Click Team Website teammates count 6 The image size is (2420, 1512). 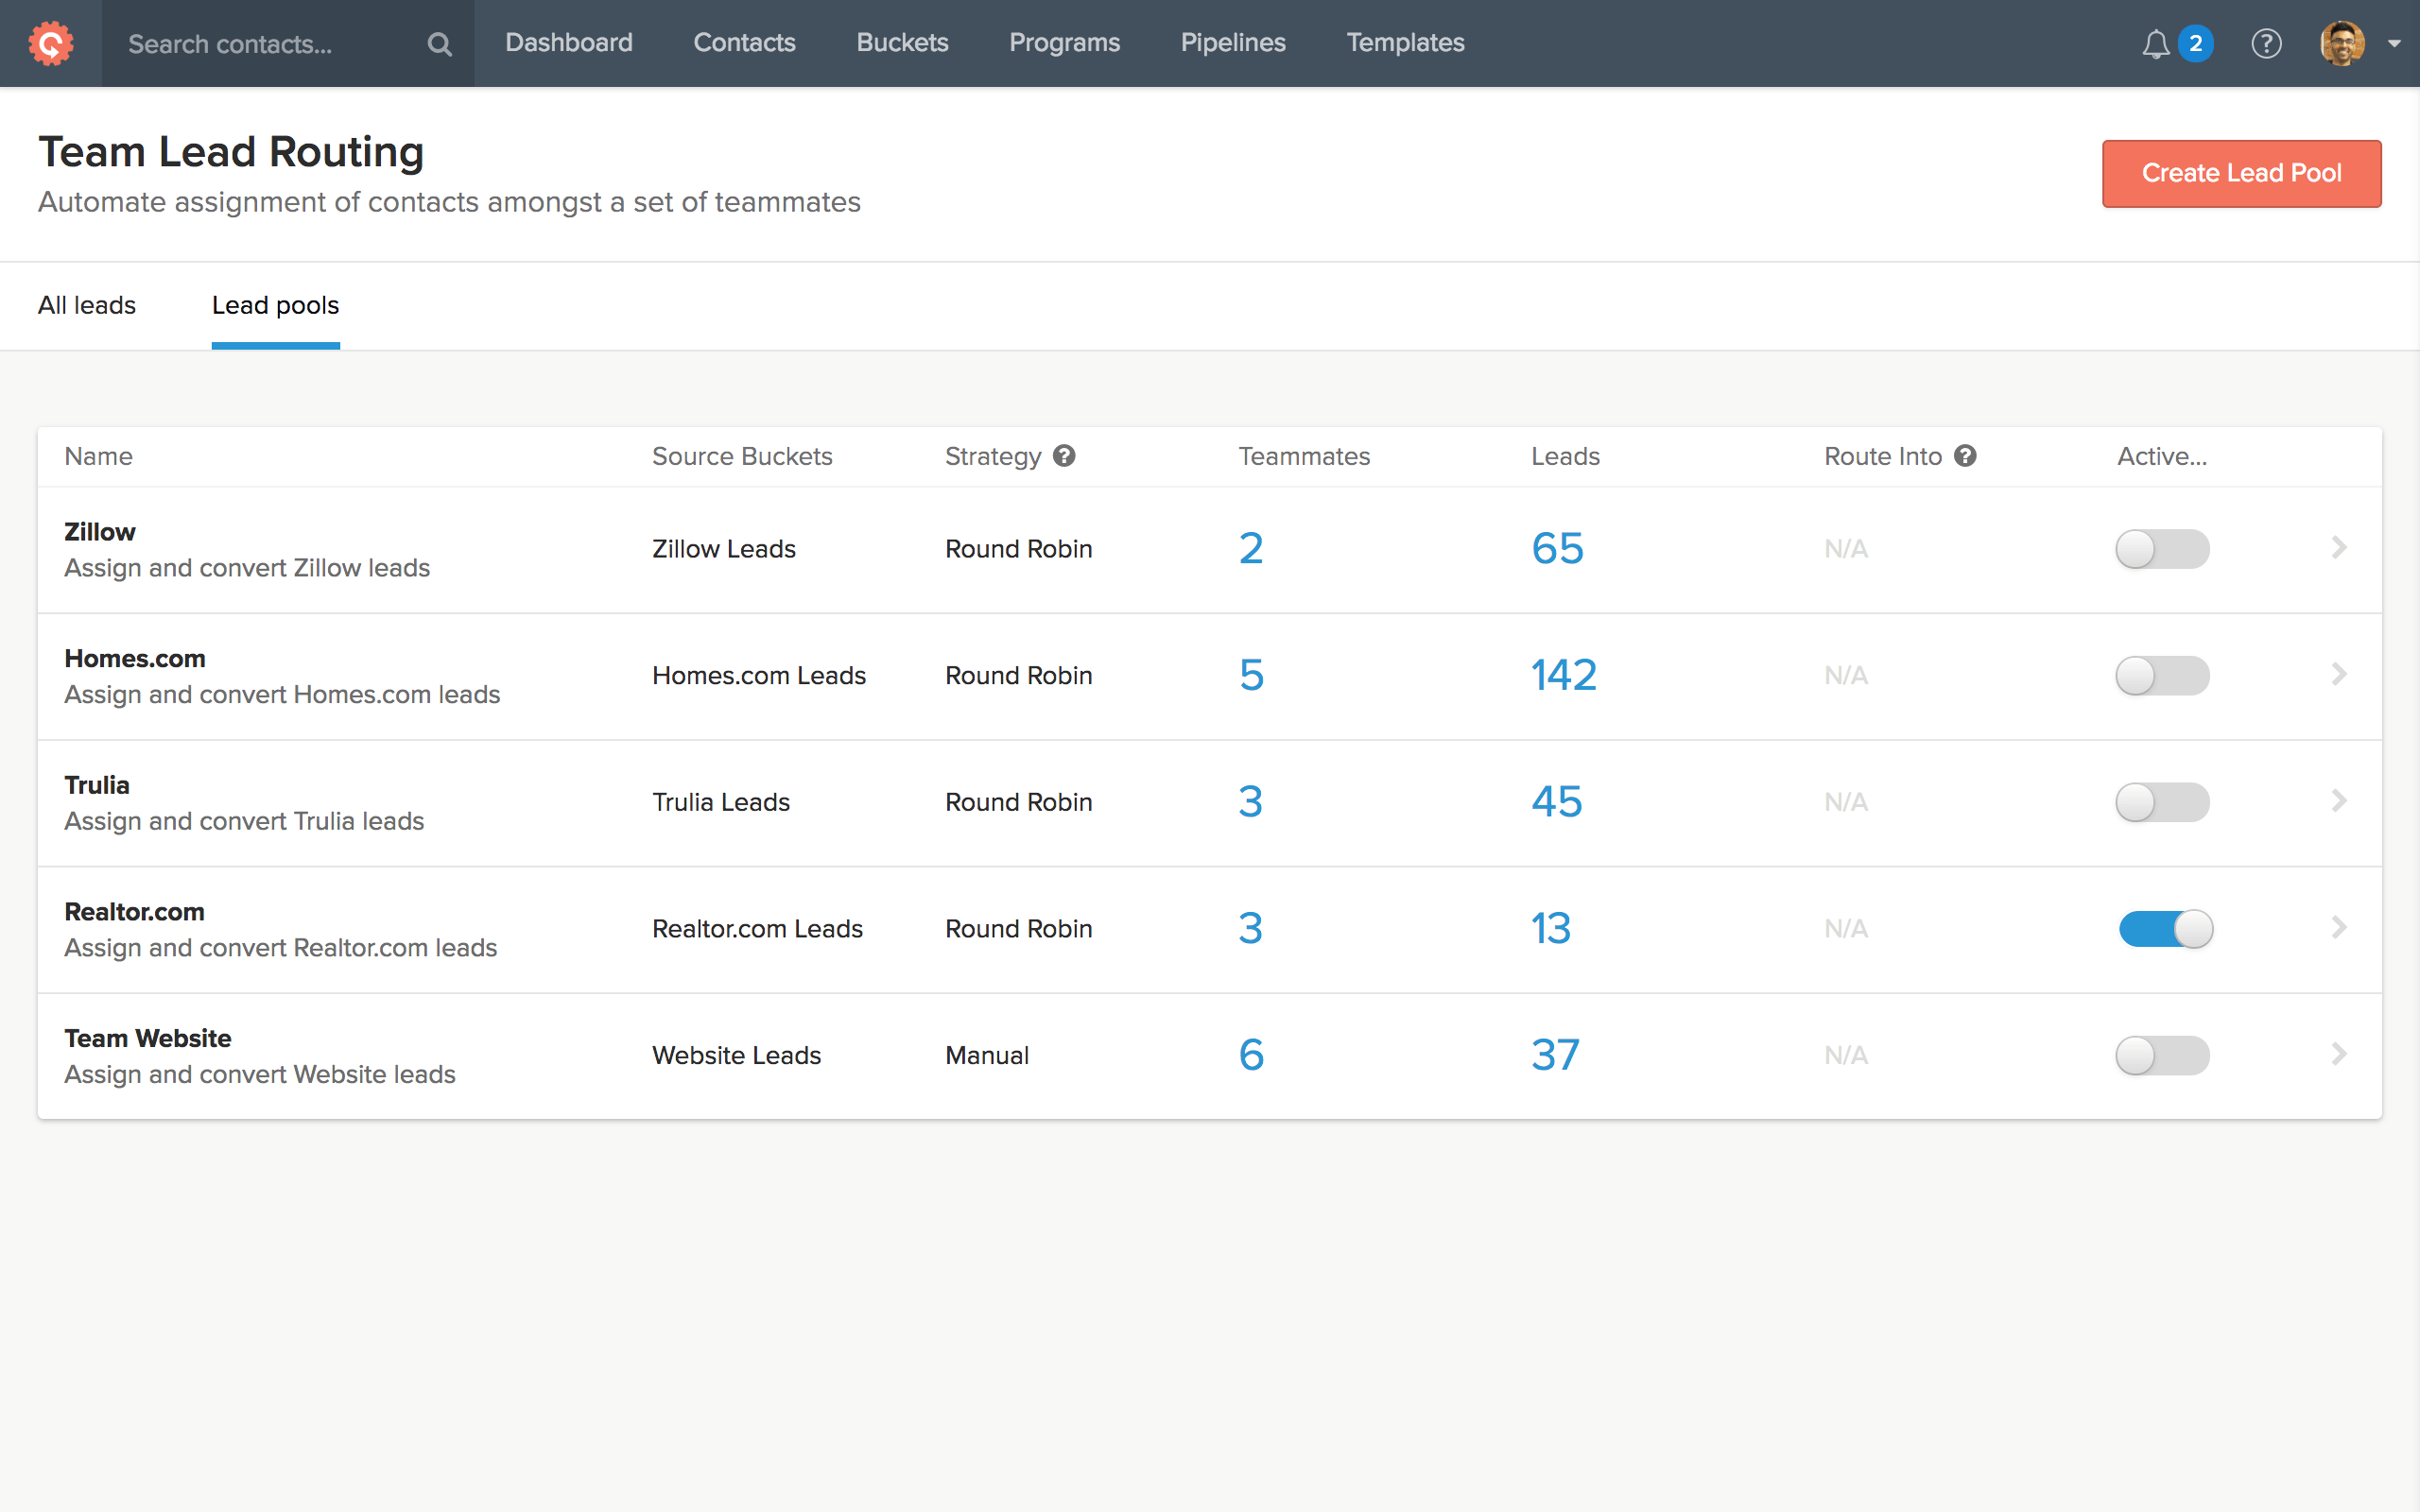pyautogui.click(x=1251, y=1054)
